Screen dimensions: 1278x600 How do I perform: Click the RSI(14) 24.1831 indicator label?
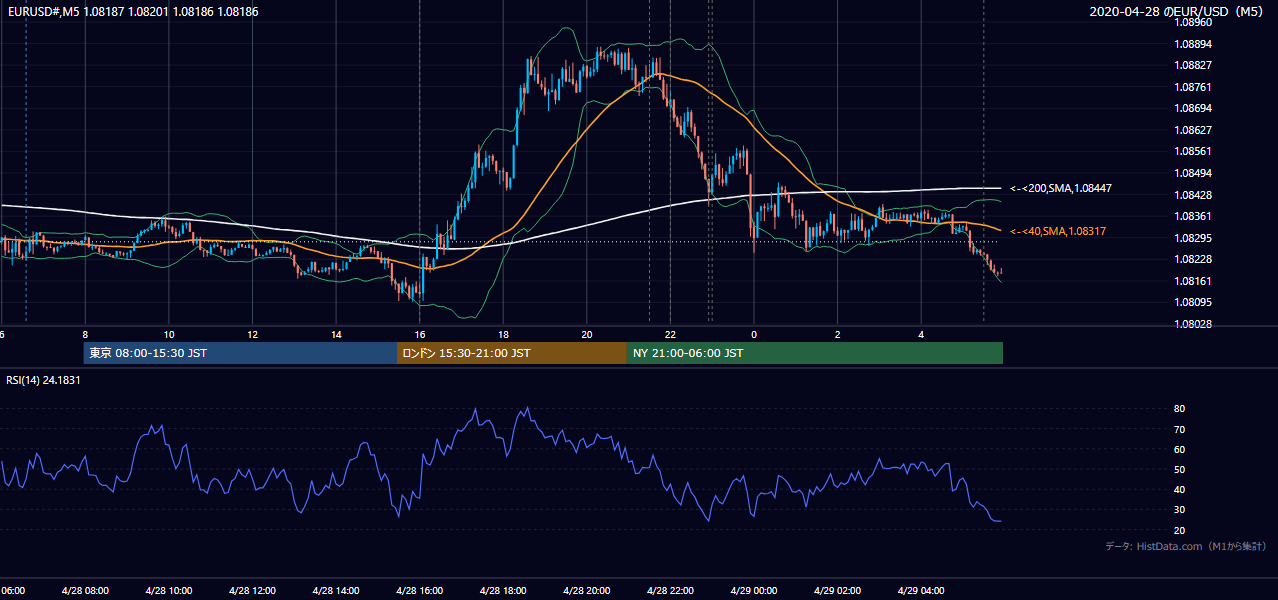pyautogui.click(x=43, y=380)
